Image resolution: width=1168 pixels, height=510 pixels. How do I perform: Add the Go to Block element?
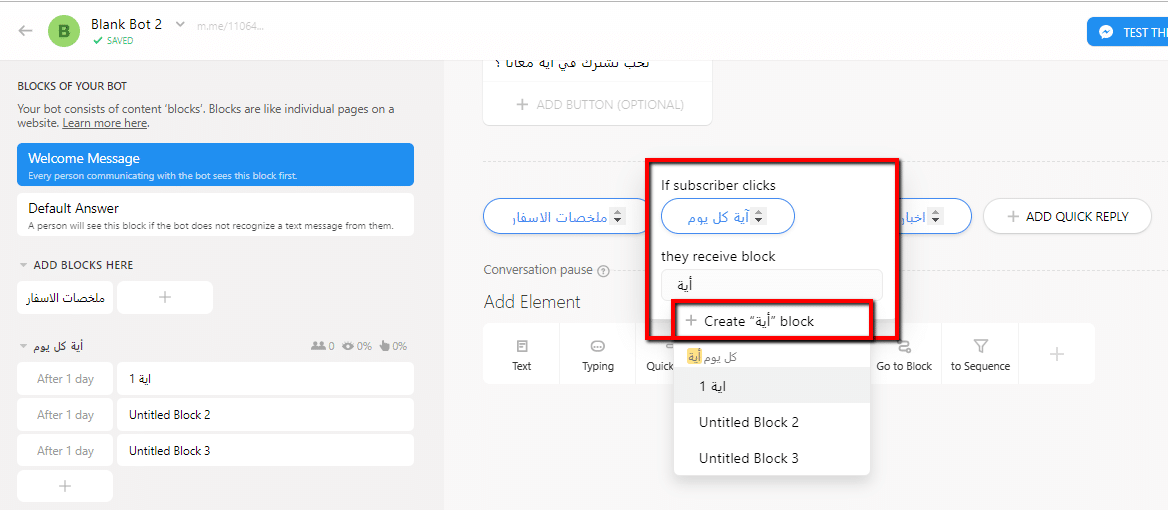click(x=904, y=354)
